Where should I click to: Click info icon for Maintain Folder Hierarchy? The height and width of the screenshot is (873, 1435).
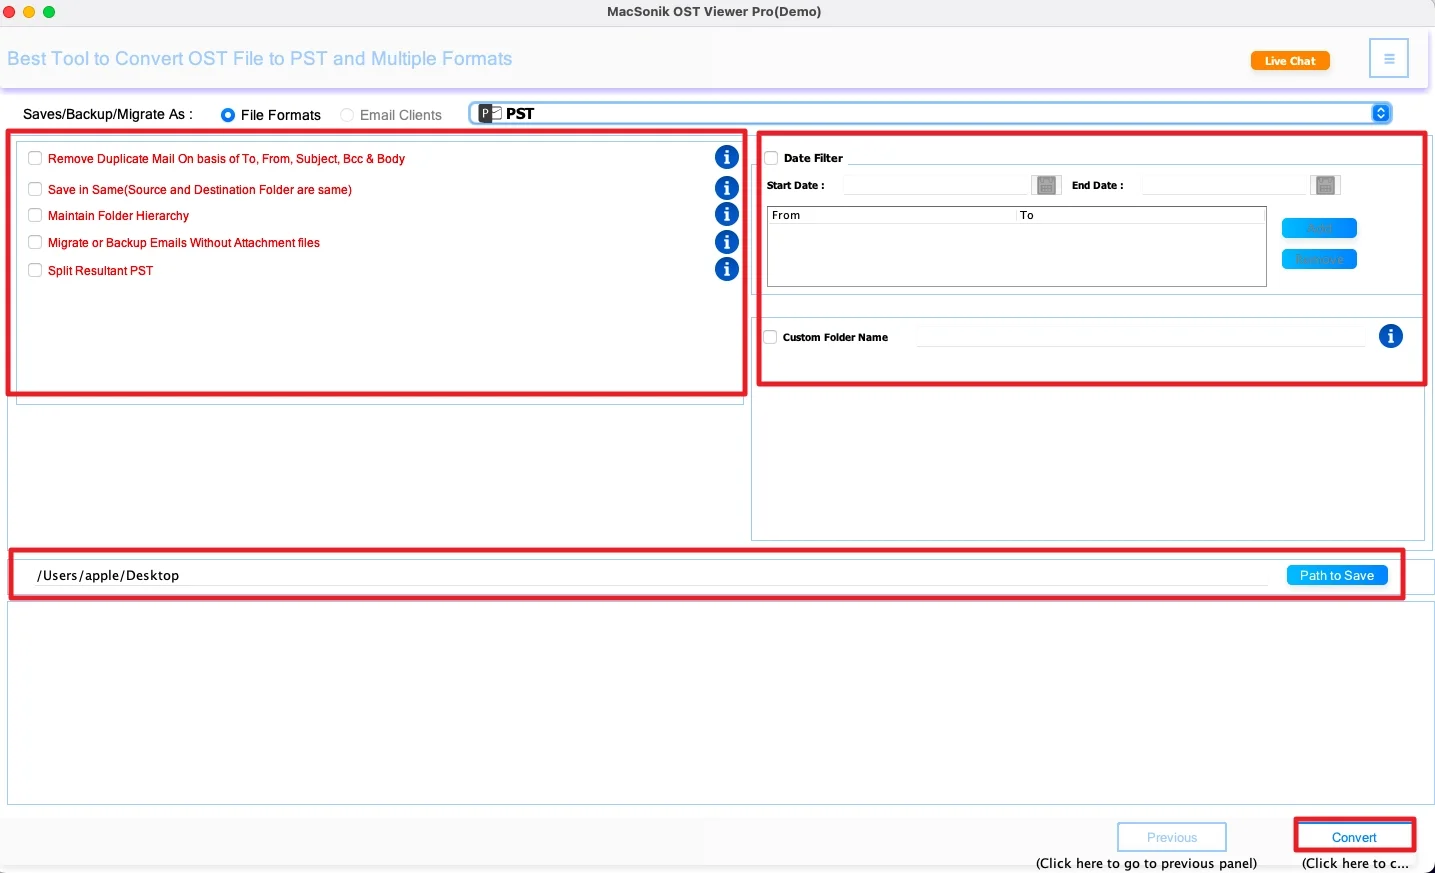[727, 214]
